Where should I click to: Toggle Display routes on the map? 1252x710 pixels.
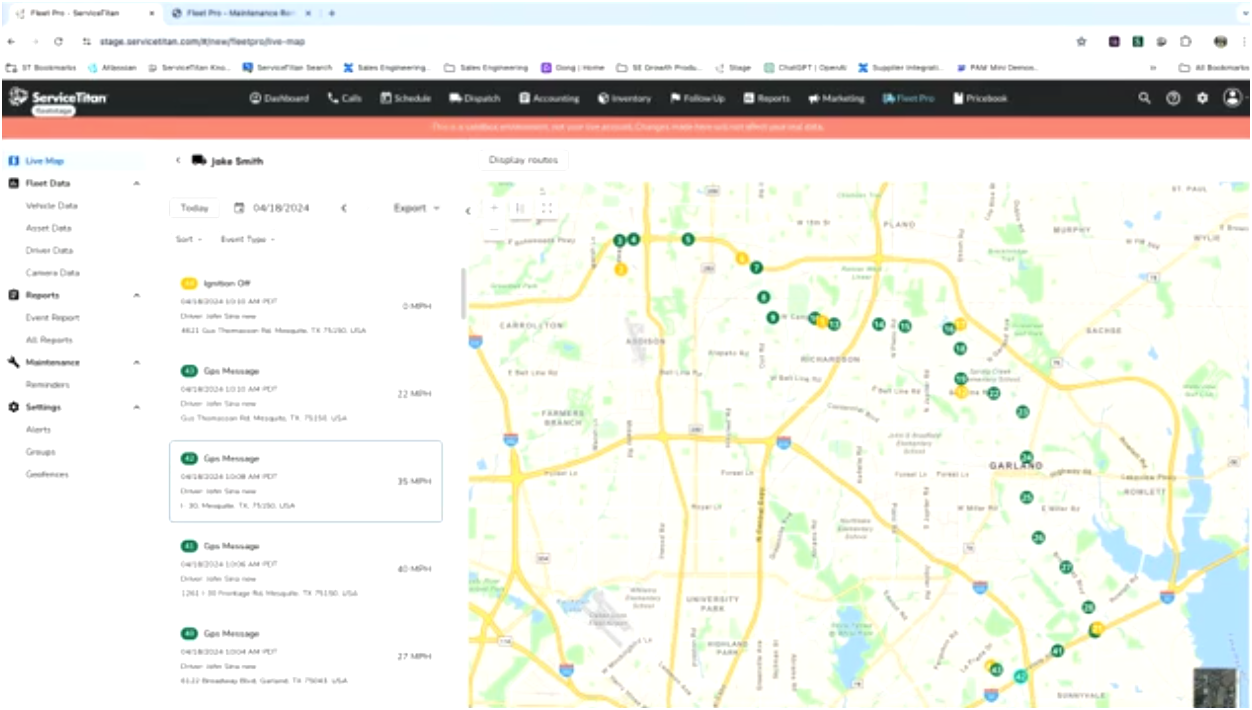click(x=523, y=159)
